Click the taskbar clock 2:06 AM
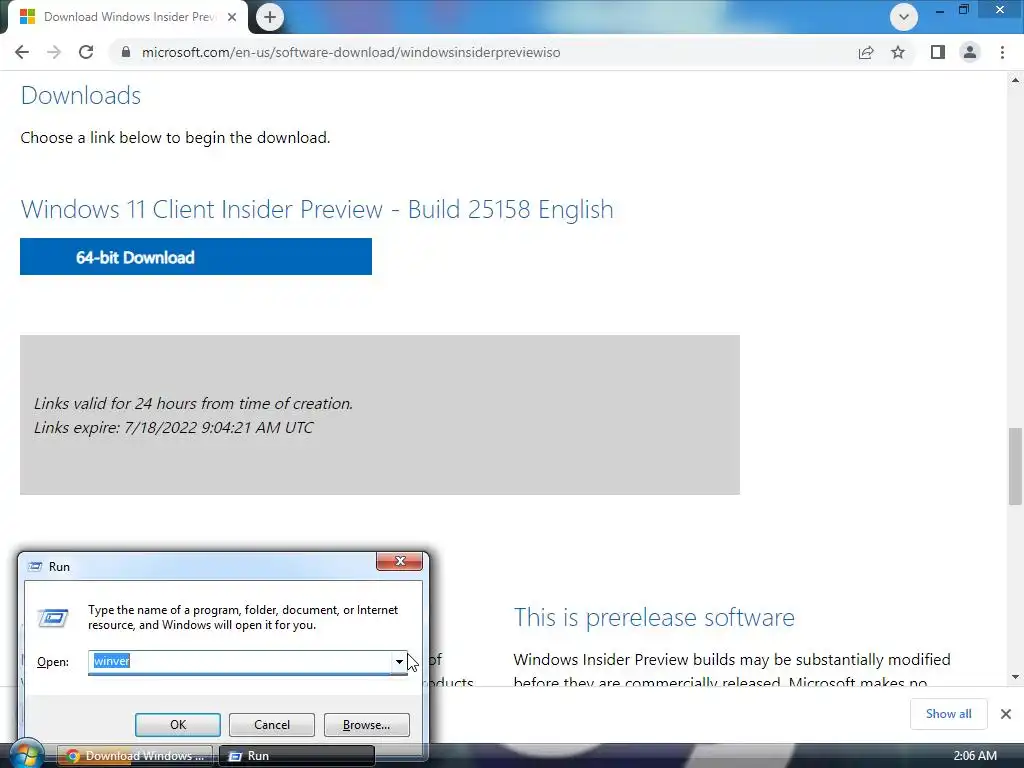Screen dimensions: 1024x768 coord(975,756)
